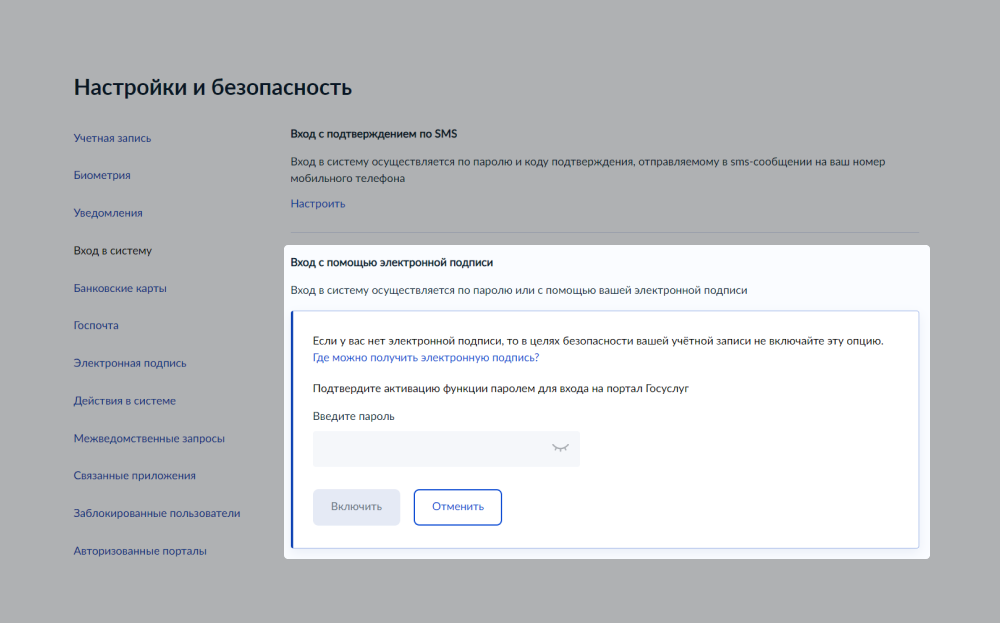Select Вход в систему in sidebar
Viewport: 1000px width, 623px height.
coord(112,251)
